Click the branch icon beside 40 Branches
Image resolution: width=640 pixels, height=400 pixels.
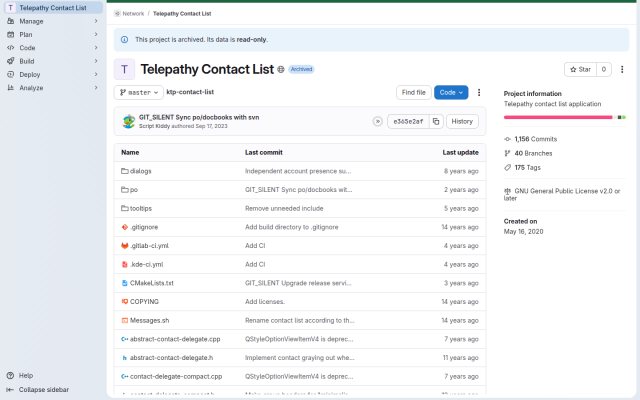click(507, 153)
